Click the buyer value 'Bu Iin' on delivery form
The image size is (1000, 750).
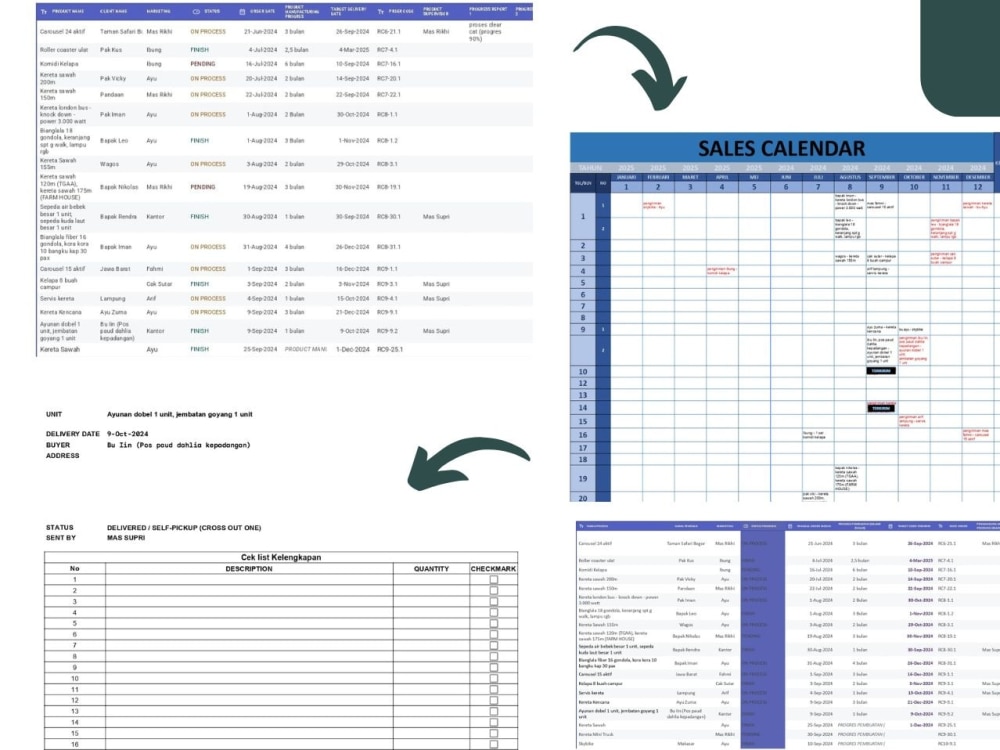click(x=179, y=445)
